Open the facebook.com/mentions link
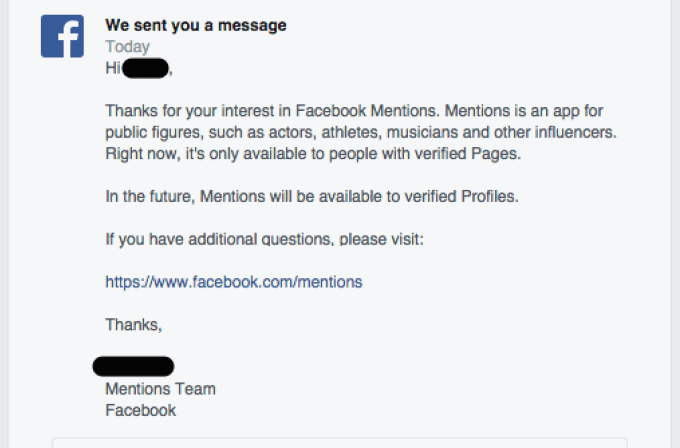The width and height of the screenshot is (680, 448). click(233, 282)
